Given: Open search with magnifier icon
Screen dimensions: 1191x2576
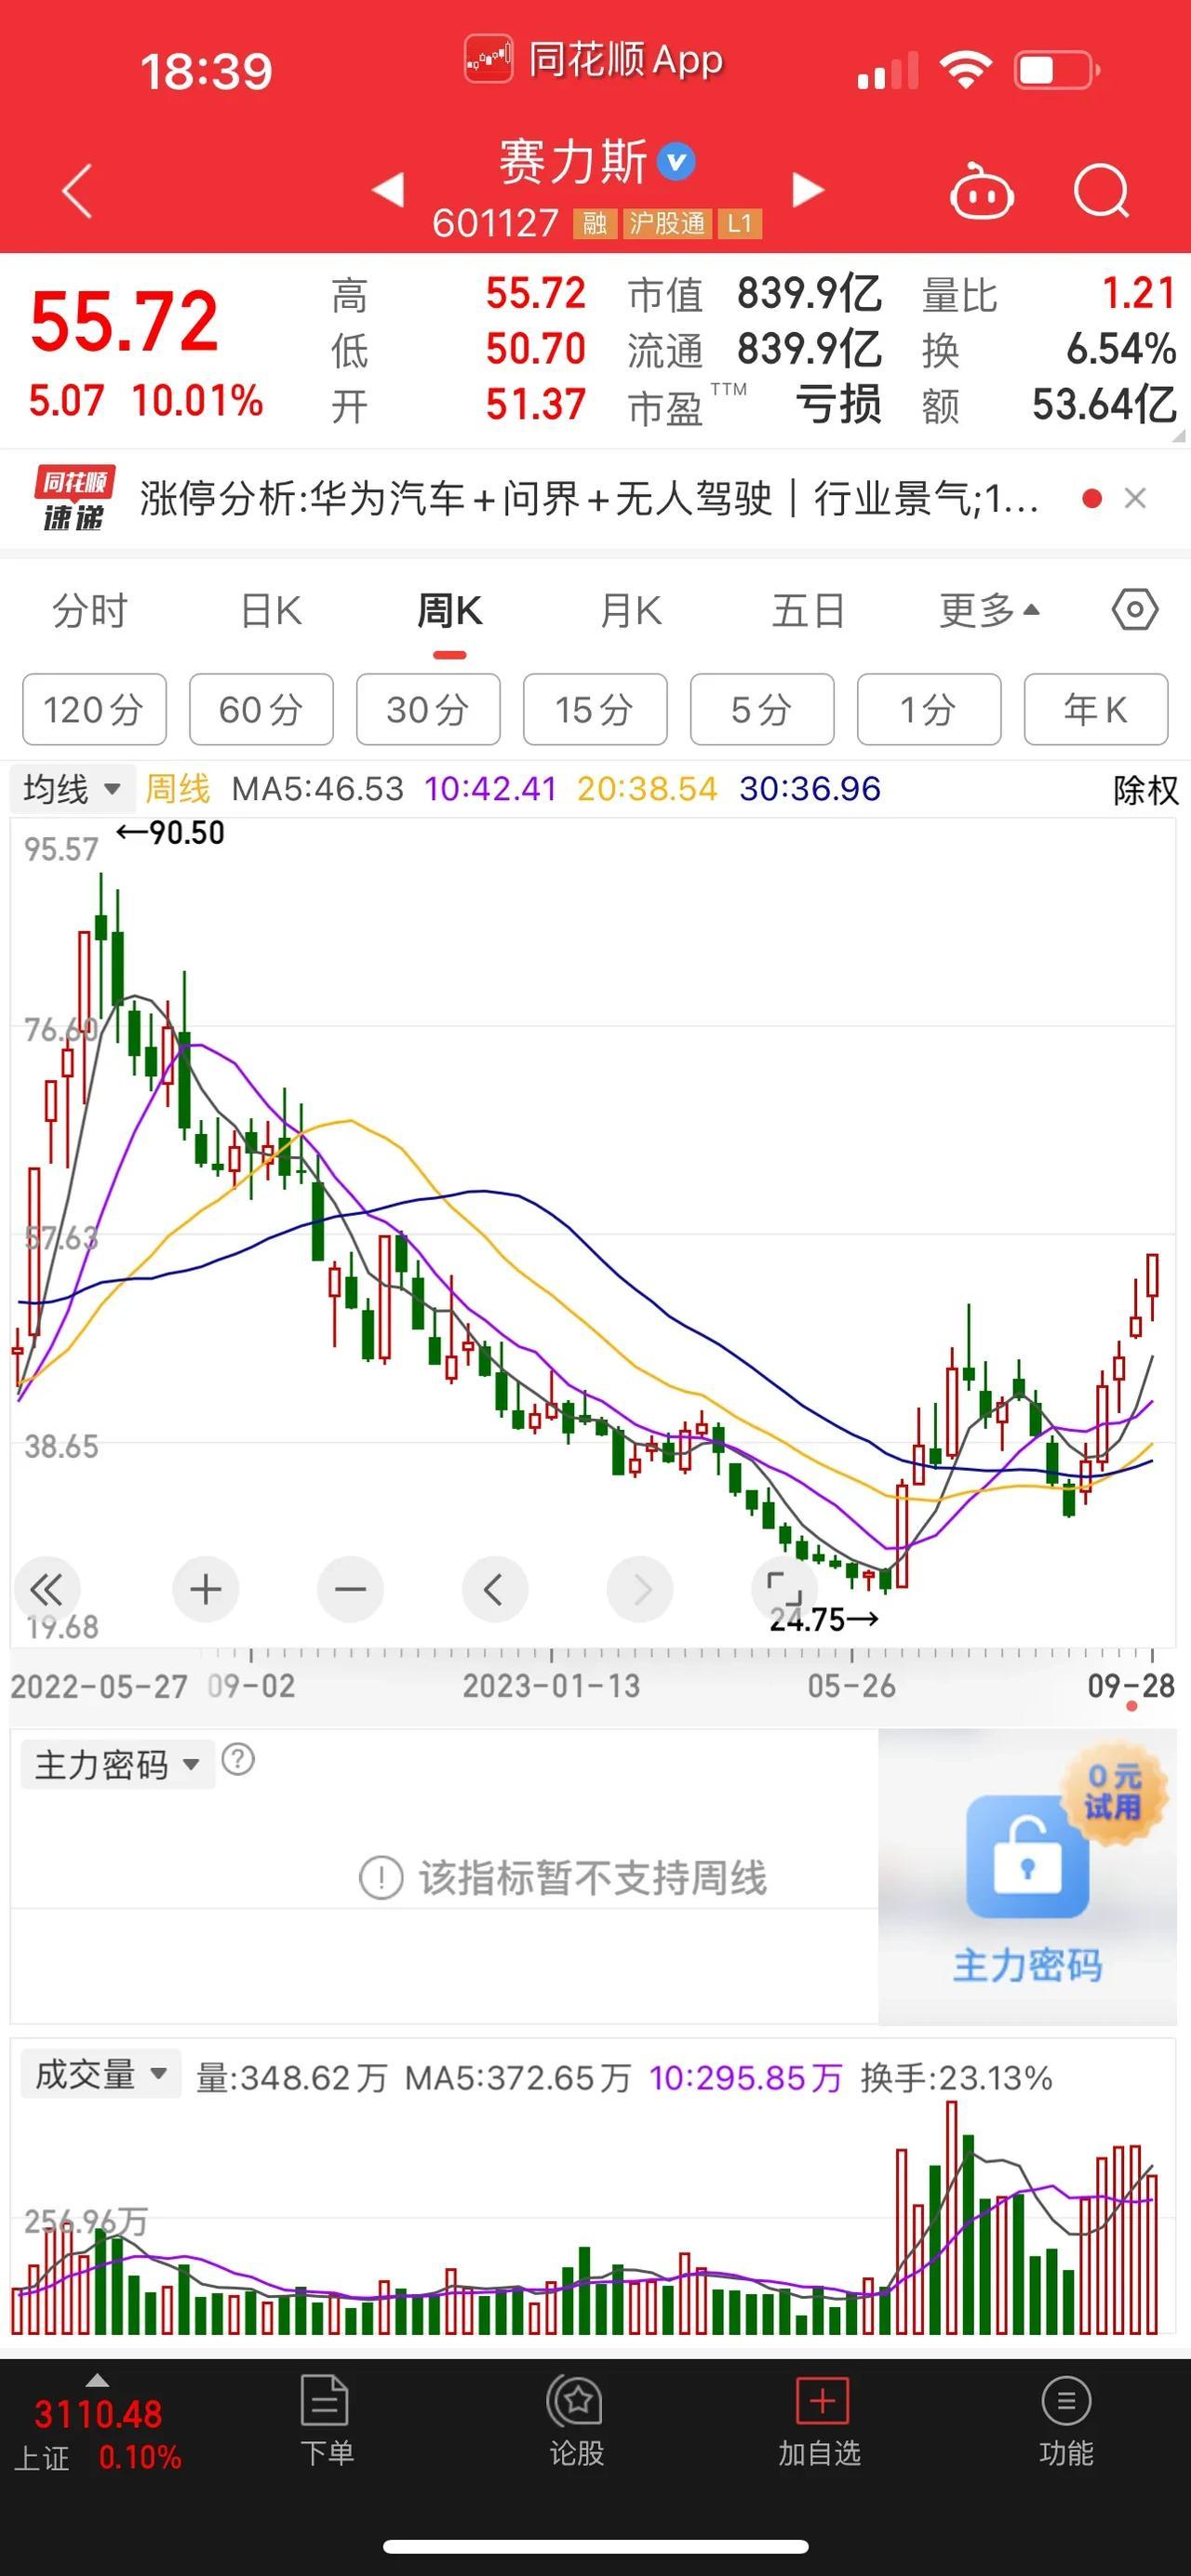Looking at the screenshot, I should 1101,190.
